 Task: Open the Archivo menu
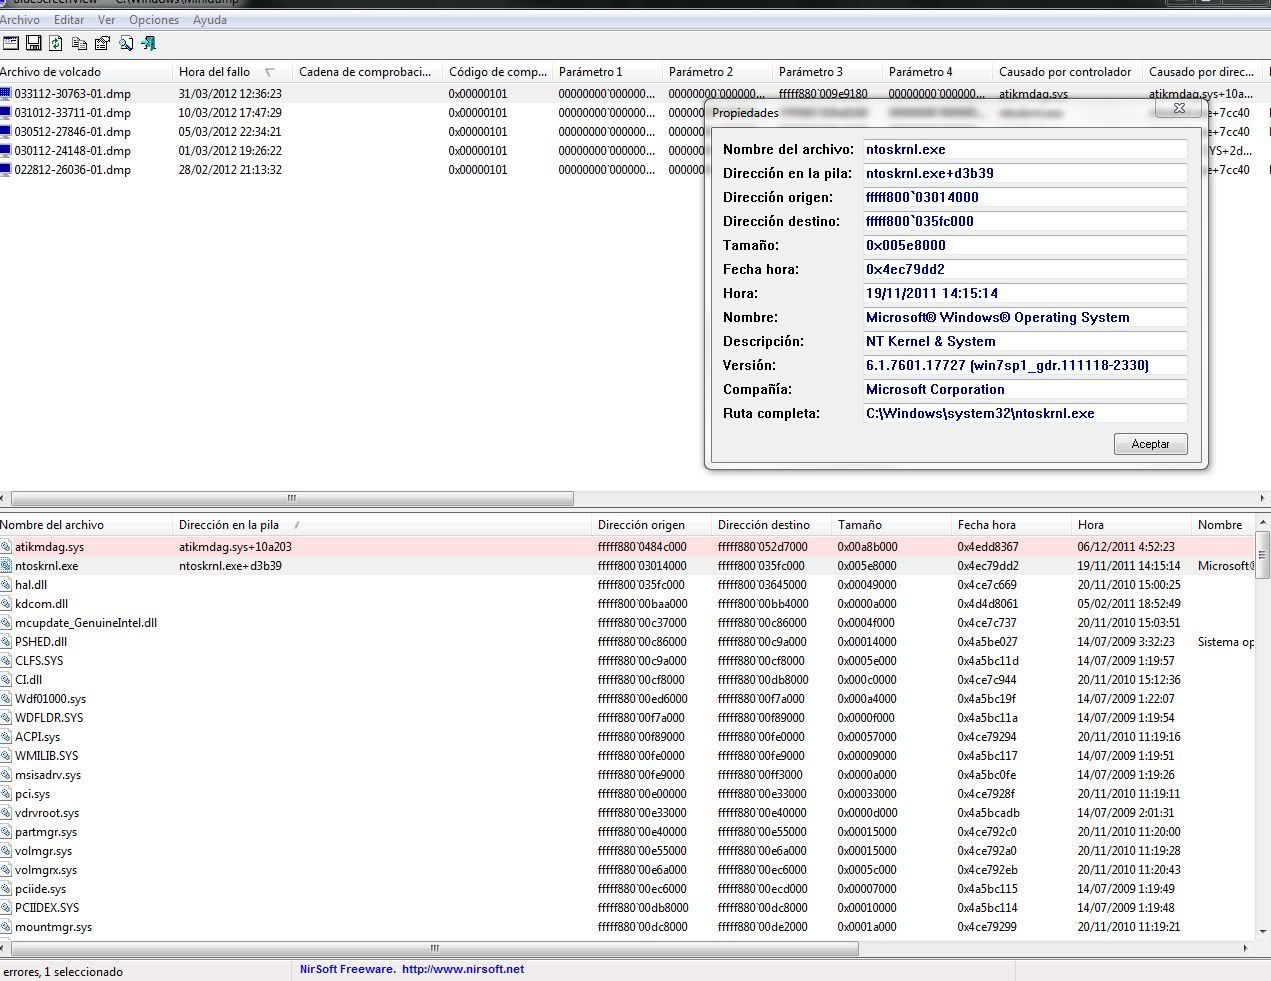point(20,20)
